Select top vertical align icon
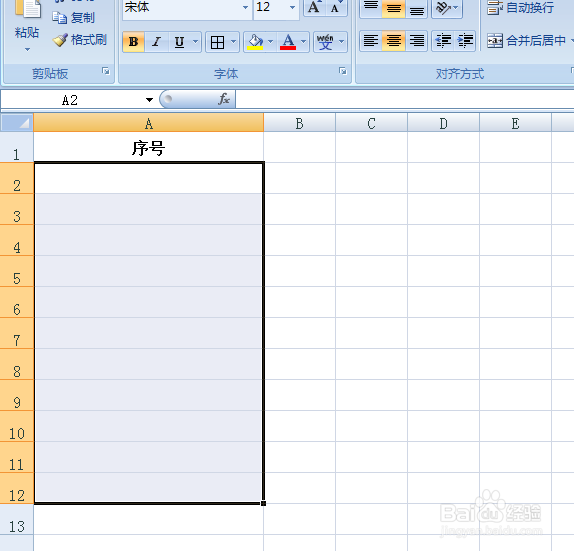This screenshot has width=574, height=551. (x=371, y=7)
